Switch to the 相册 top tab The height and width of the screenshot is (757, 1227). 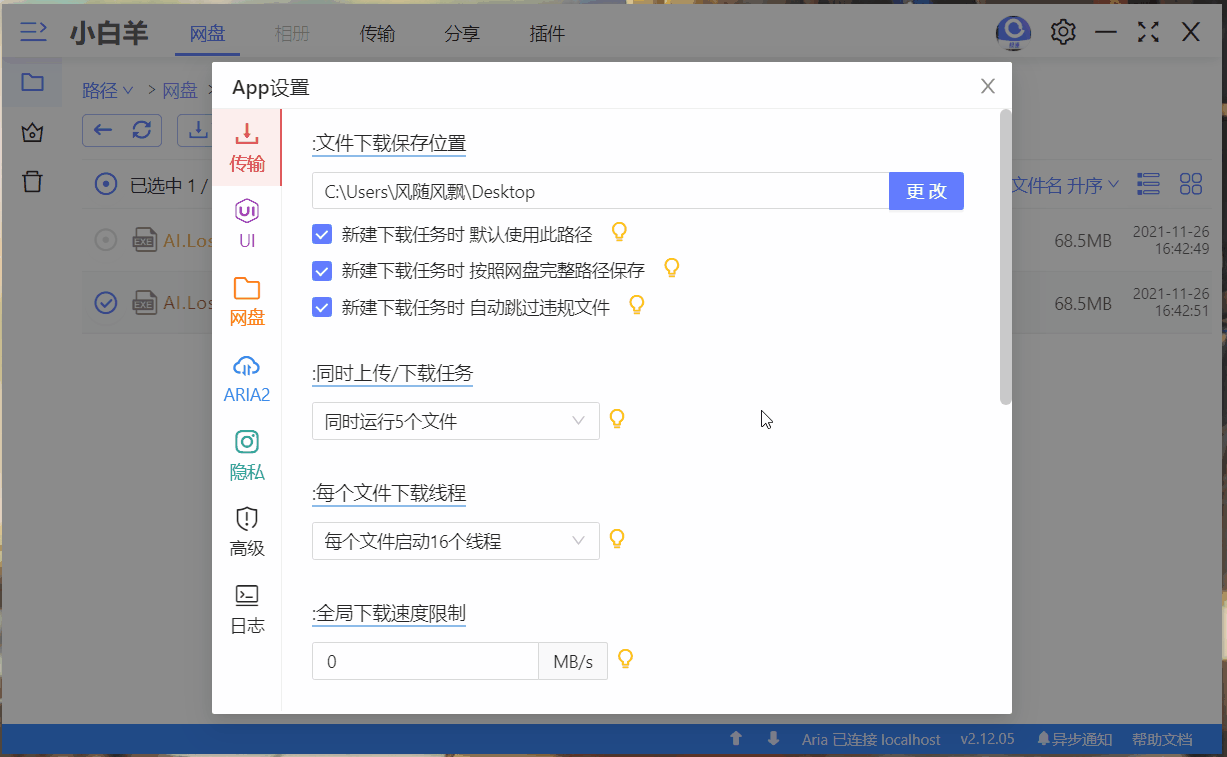292,34
